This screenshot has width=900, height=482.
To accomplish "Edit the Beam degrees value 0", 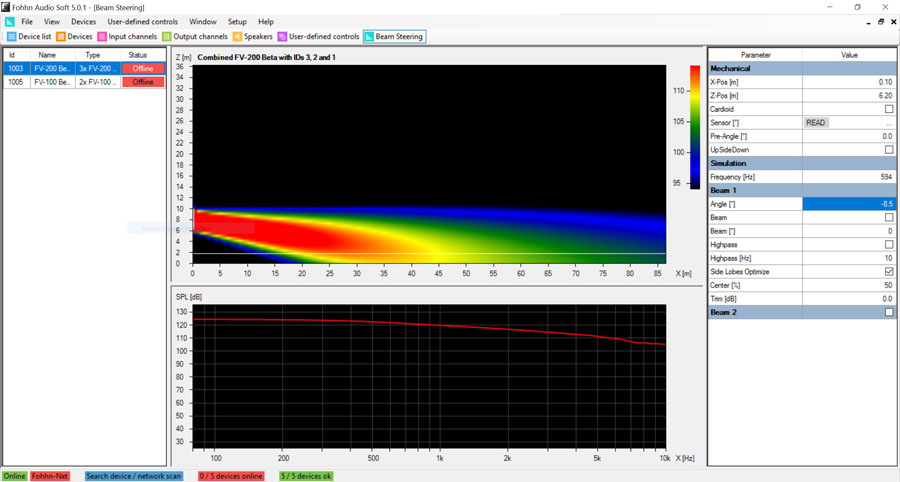I will click(x=849, y=231).
